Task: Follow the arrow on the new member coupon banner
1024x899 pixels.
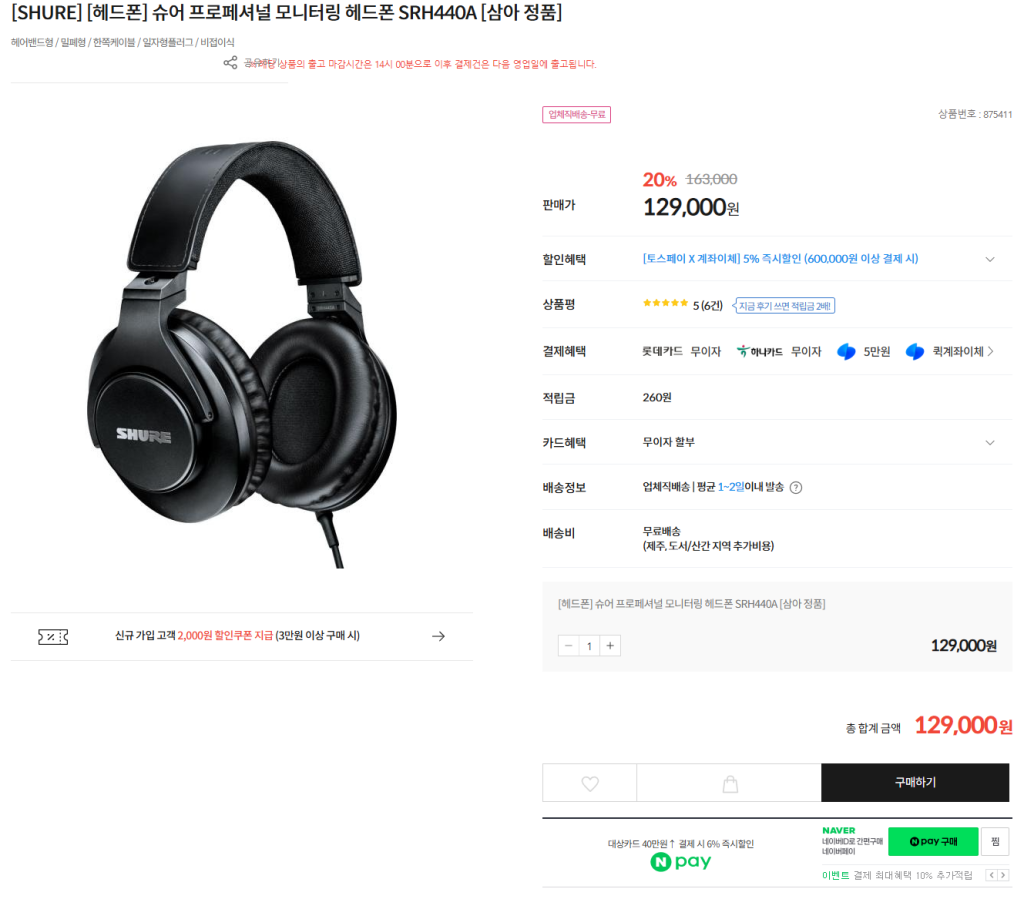Action: pyautogui.click(x=438, y=636)
